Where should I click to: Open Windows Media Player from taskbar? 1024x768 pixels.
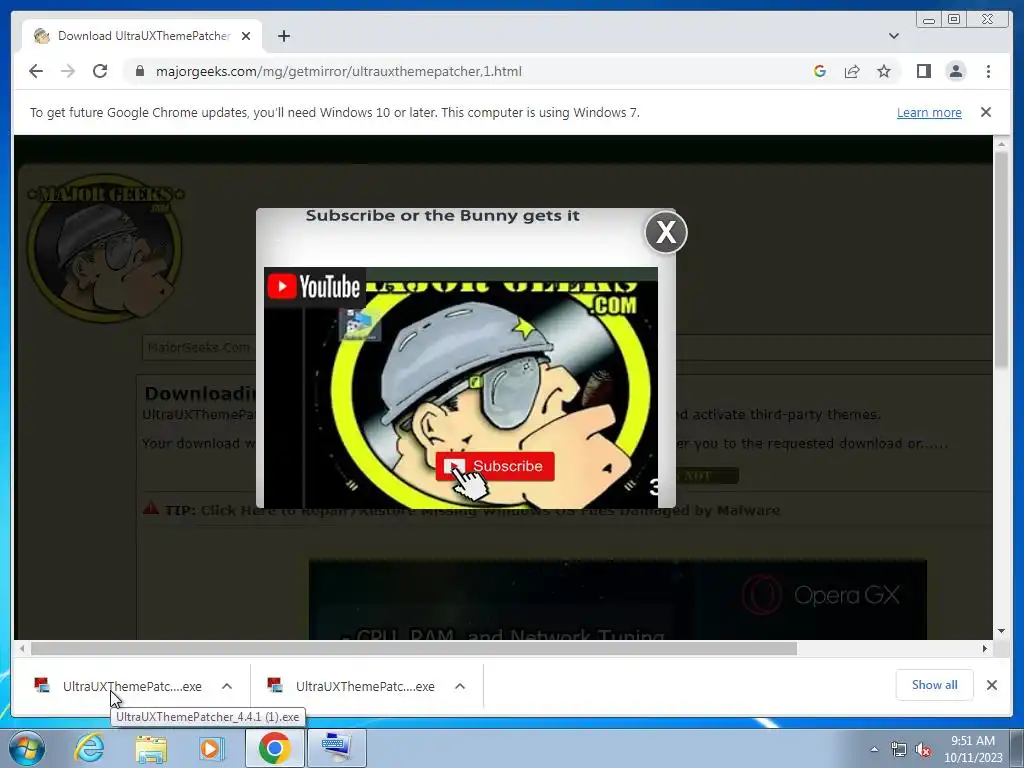pos(210,748)
